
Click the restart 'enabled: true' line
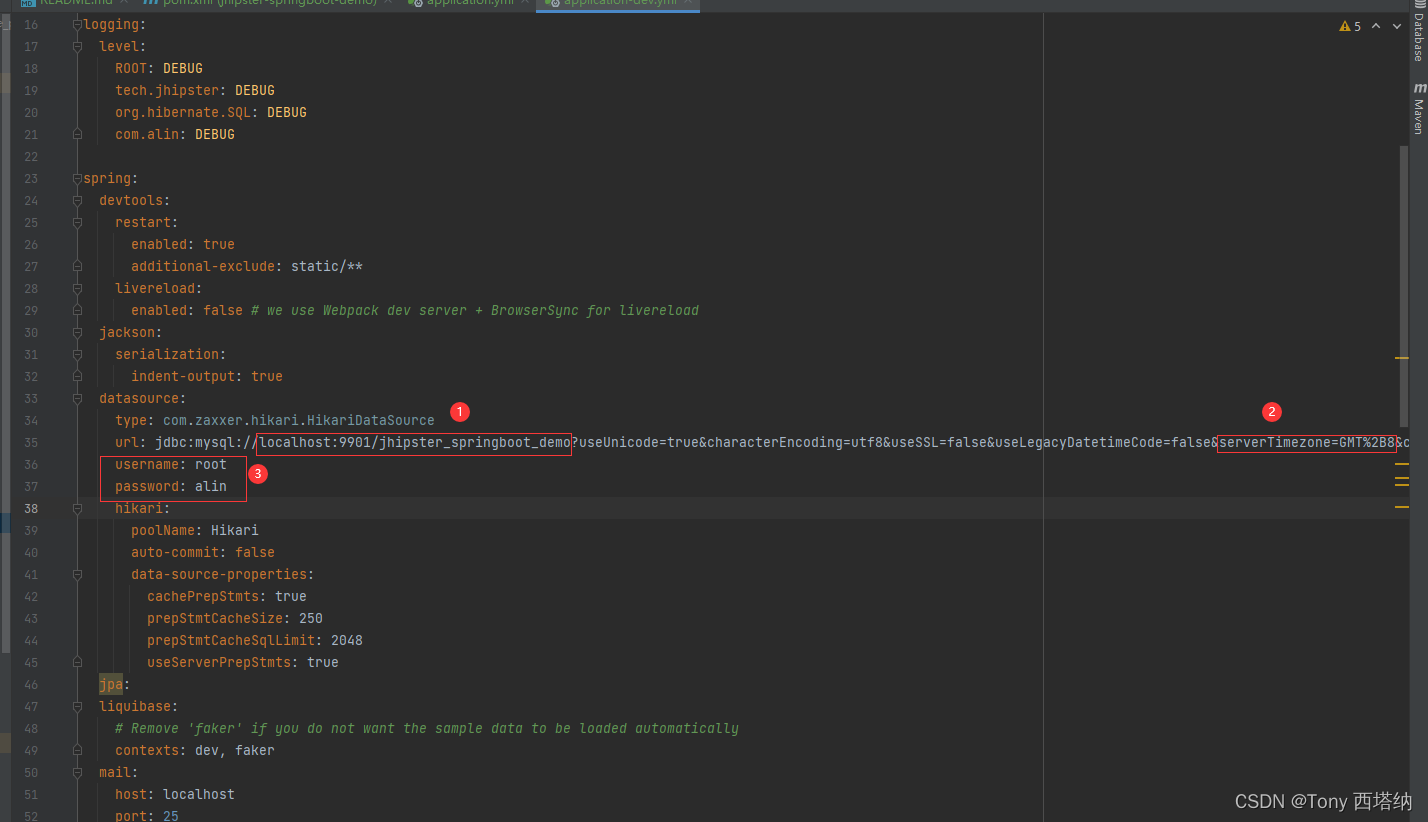tap(183, 245)
